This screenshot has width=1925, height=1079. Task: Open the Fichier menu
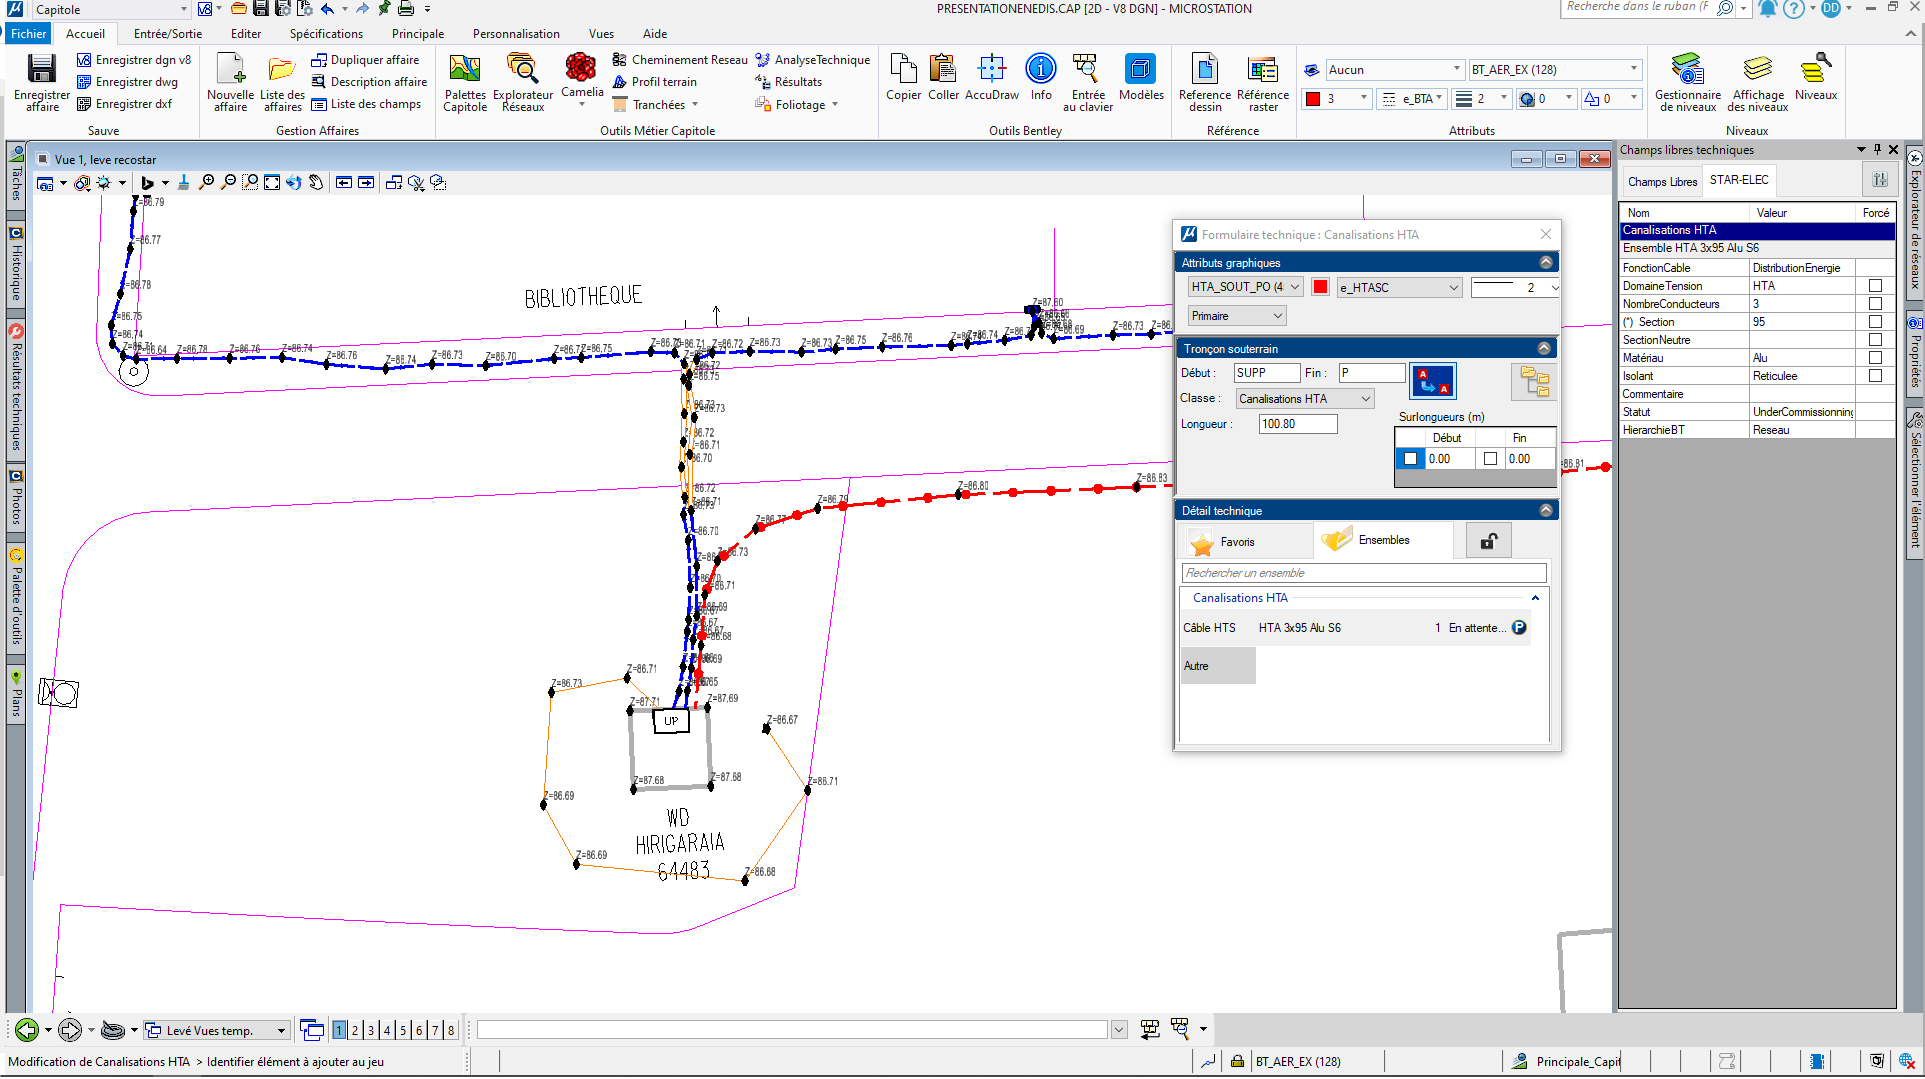pyautogui.click(x=29, y=34)
